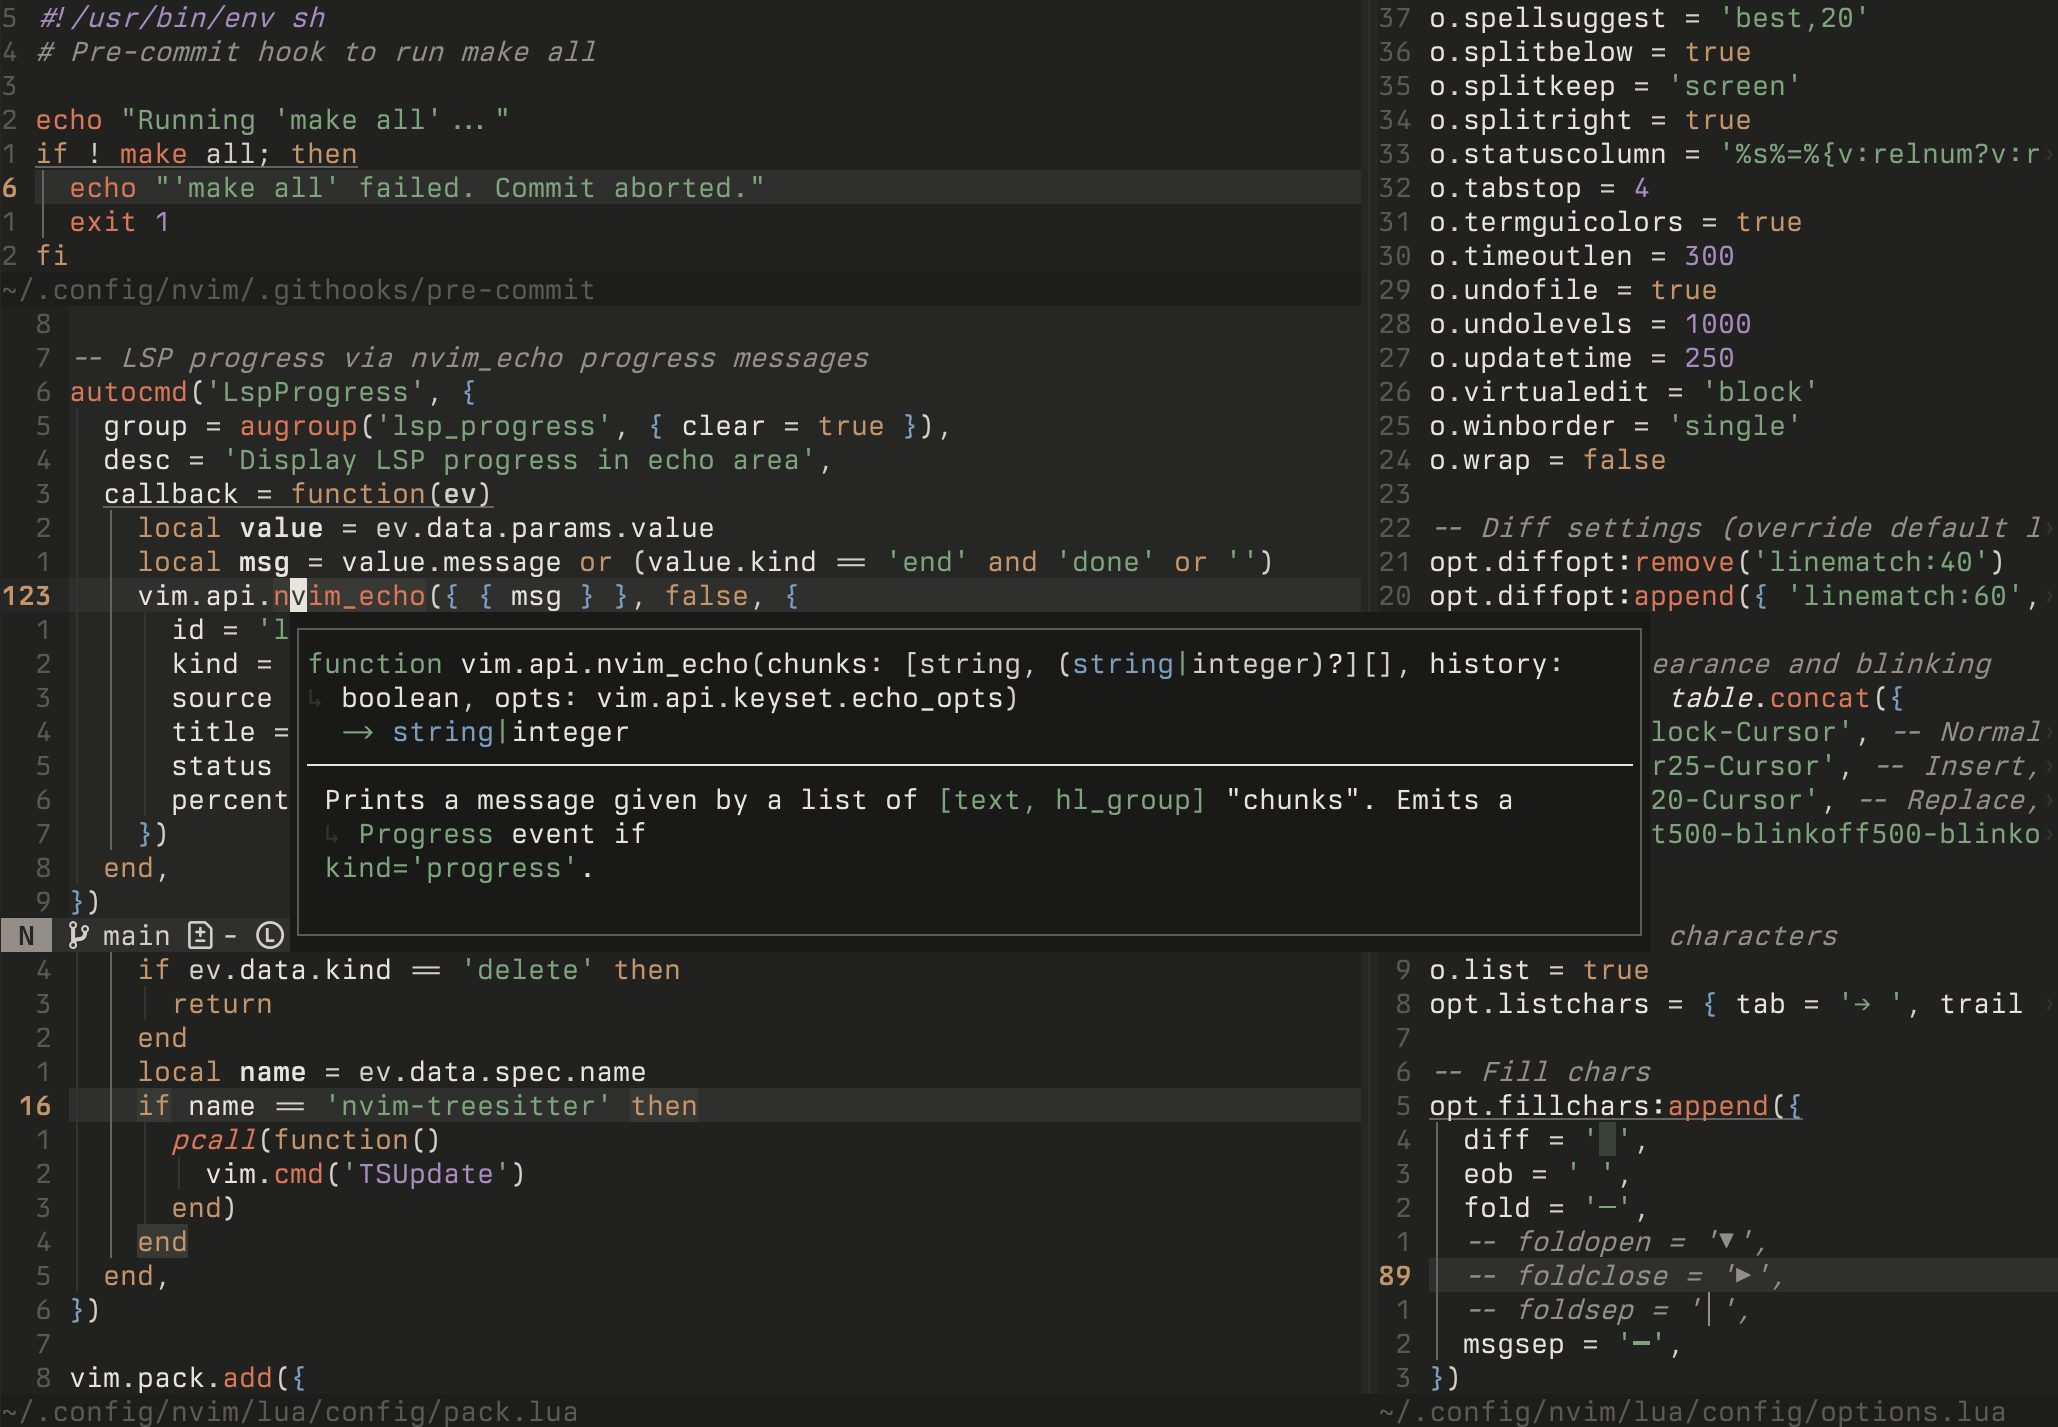Screen dimensions: 2058x1427
Task: Click the wrap continuation marker before boolean
Action: [x=315, y=699]
